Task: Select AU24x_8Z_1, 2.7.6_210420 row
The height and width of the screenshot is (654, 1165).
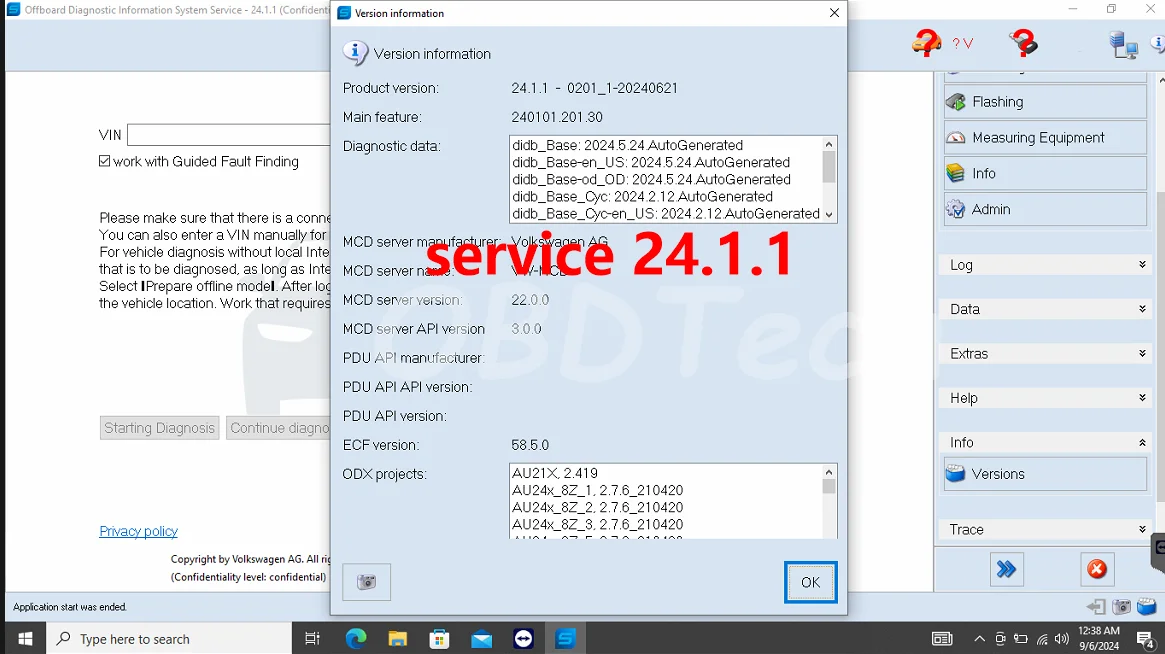Action: tap(597, 490)
